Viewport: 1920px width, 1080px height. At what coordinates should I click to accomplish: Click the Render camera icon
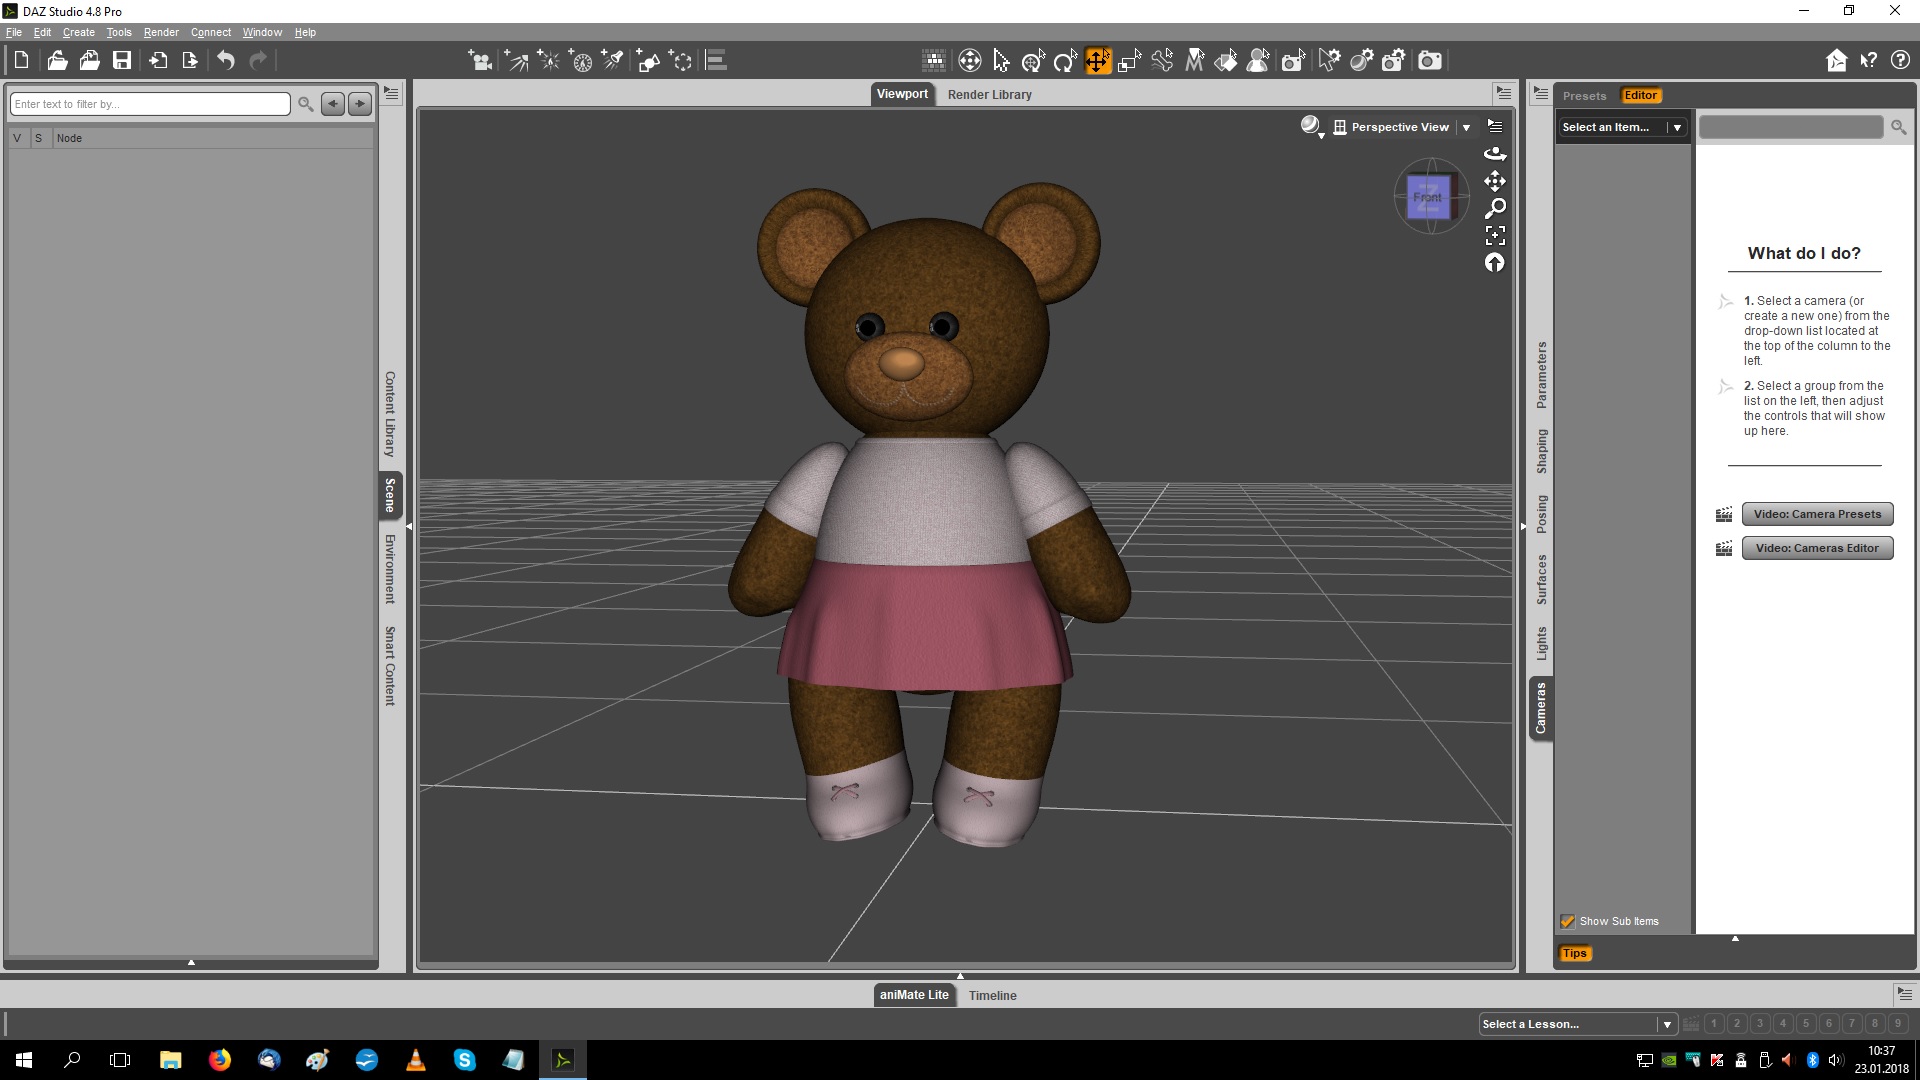[1430, 61]
